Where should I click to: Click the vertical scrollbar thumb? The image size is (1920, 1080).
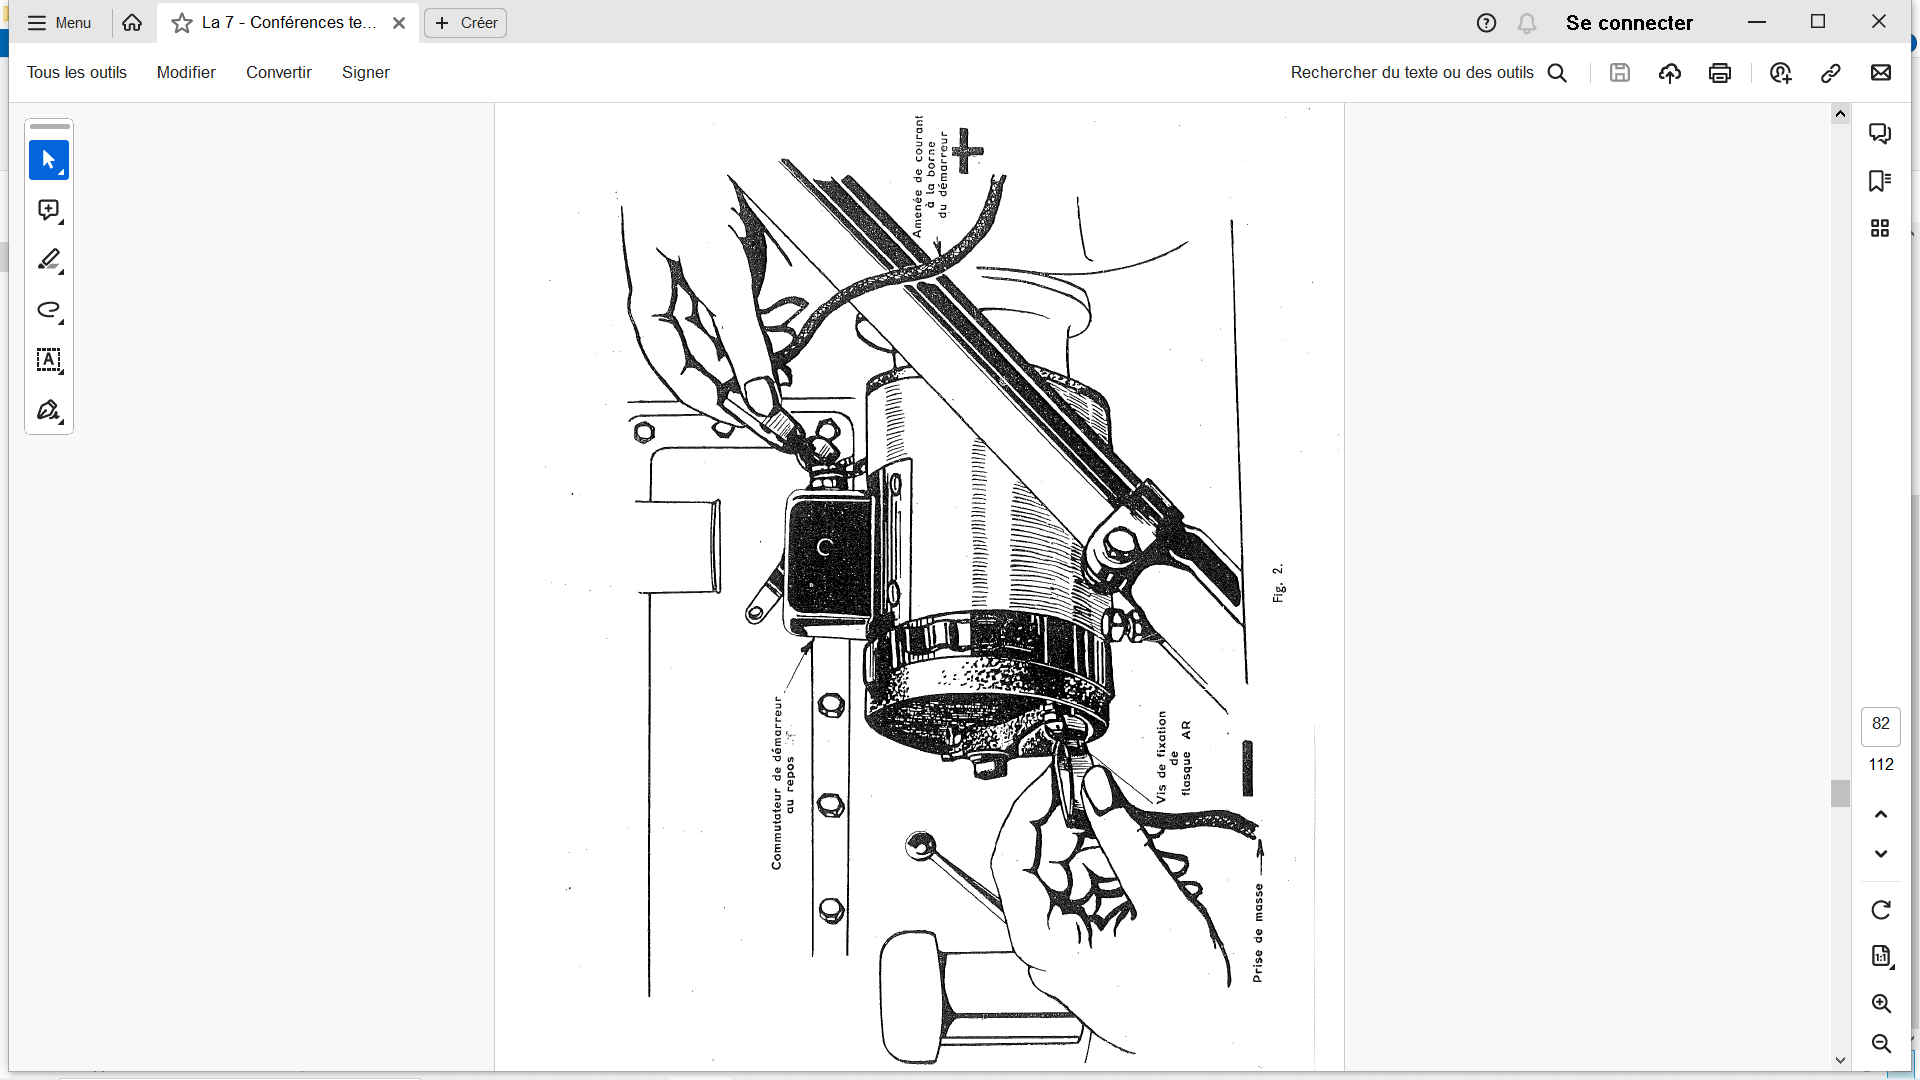click(1840, 793)
